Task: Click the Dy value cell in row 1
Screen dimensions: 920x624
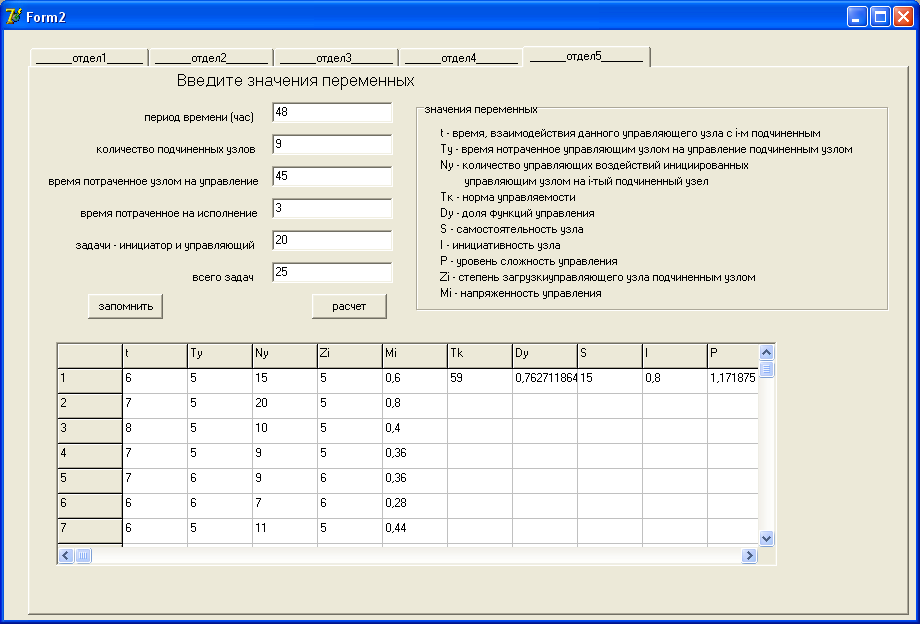Action: coord(544,380)
